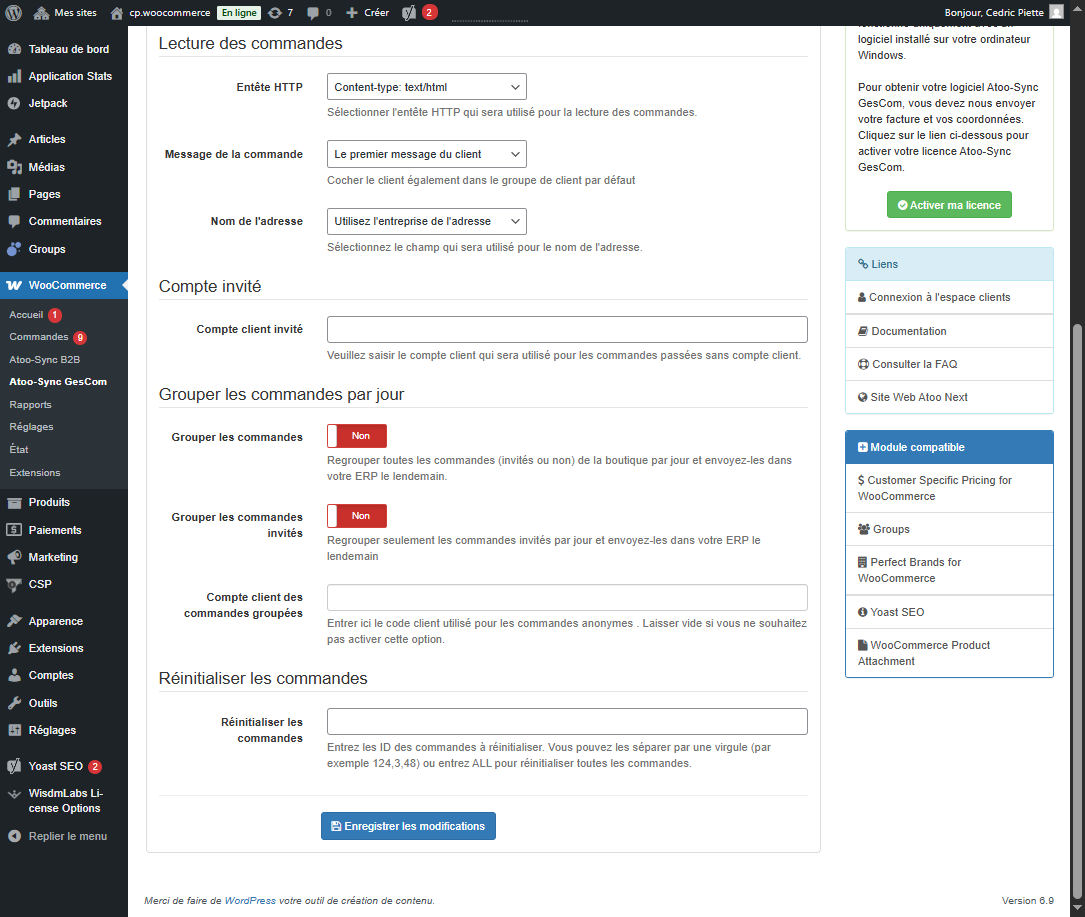Image resolution: width=1085 pixels, height=917 pixels.
Task: Click the En ligne status badge
Action: pos(239,12)
